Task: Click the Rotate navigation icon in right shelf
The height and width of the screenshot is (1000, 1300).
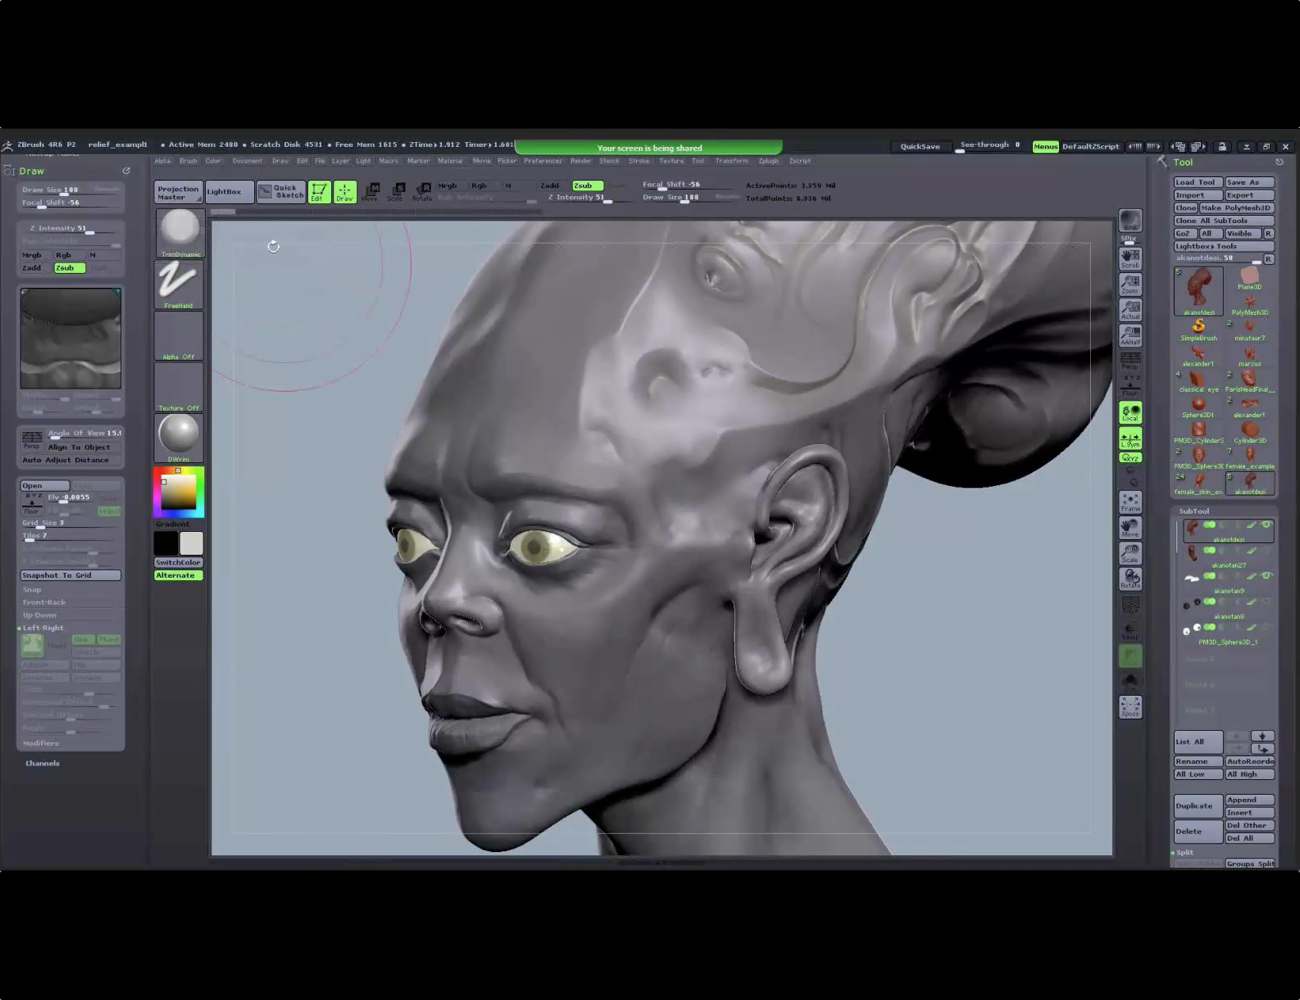Action: 1130,579
